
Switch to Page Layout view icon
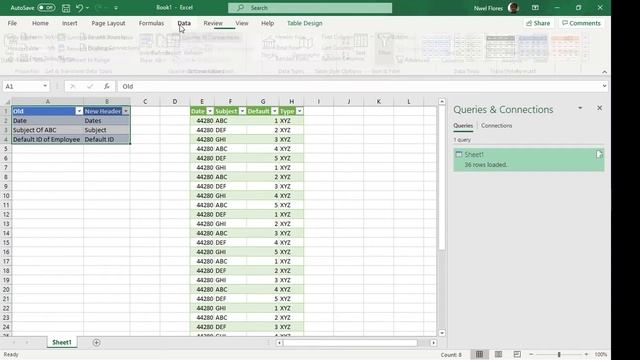click(498, 354)
